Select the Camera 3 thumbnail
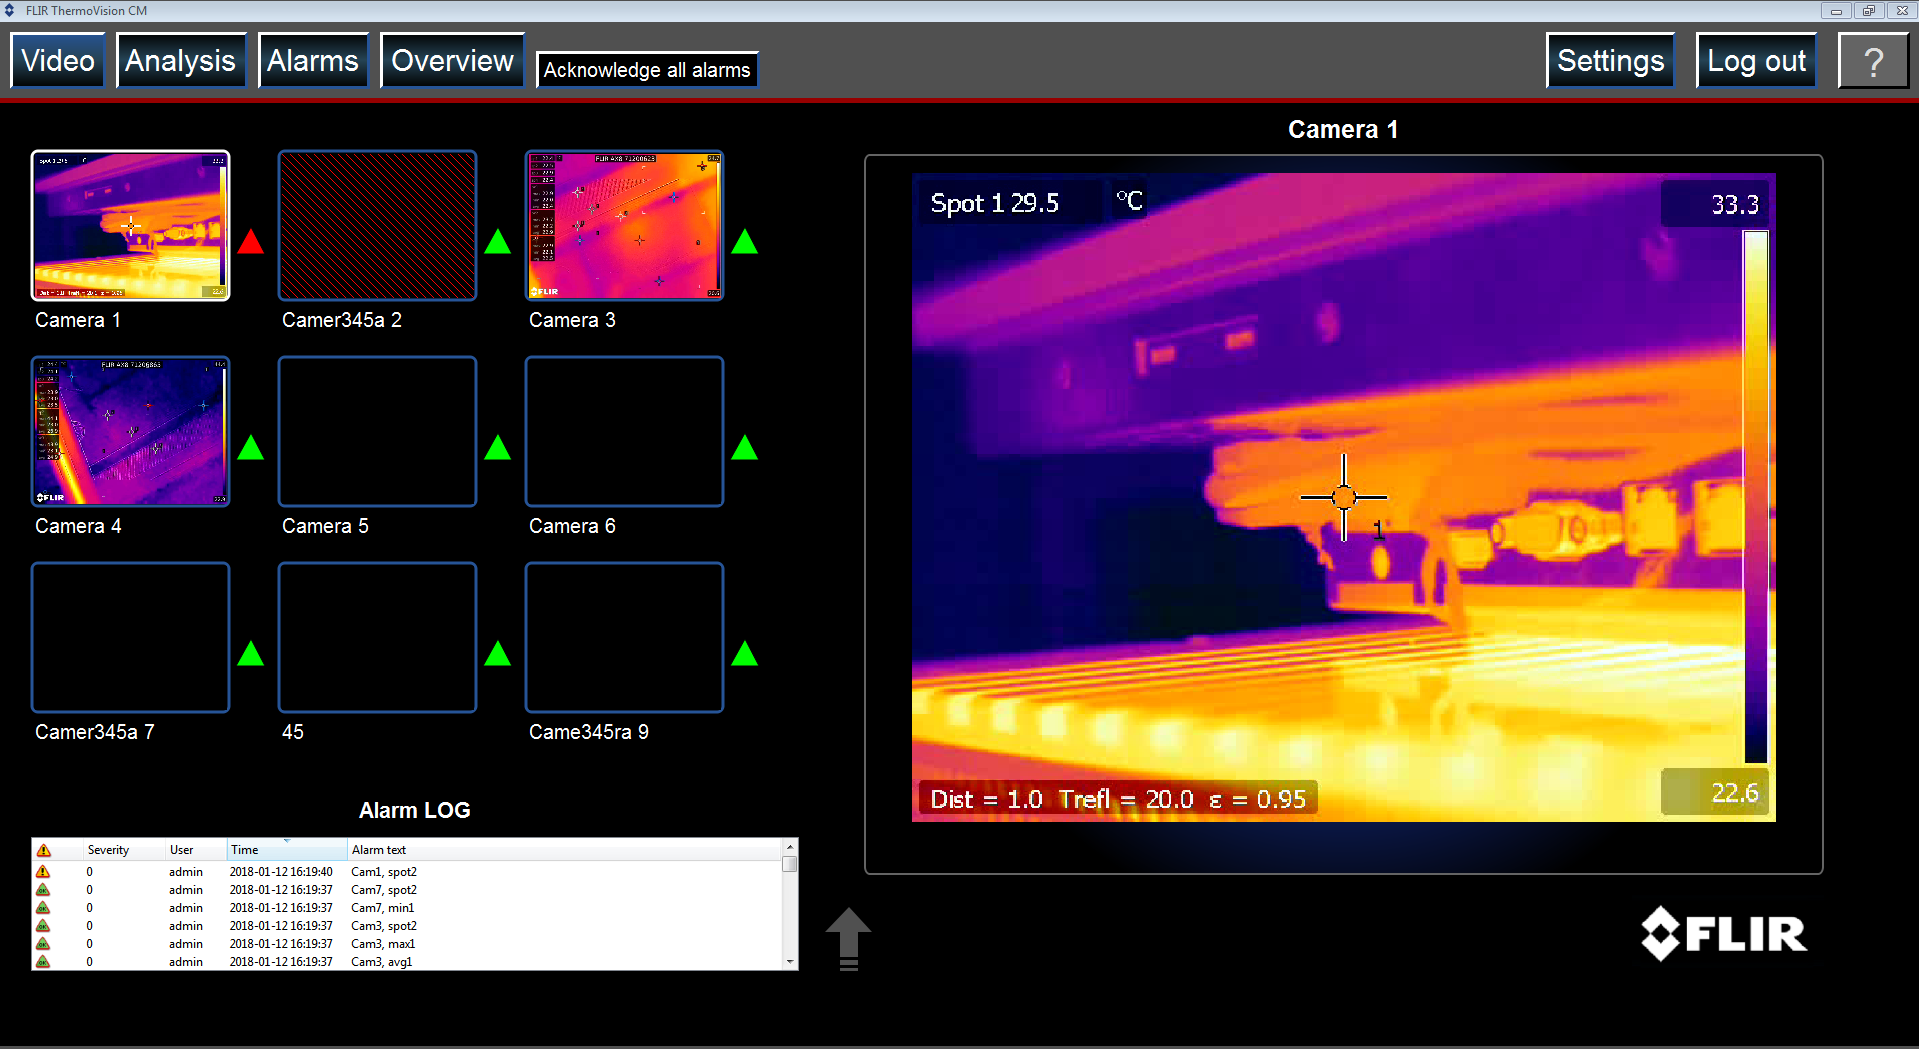This screenshot has height=1049, width=1919. (624, 225)
